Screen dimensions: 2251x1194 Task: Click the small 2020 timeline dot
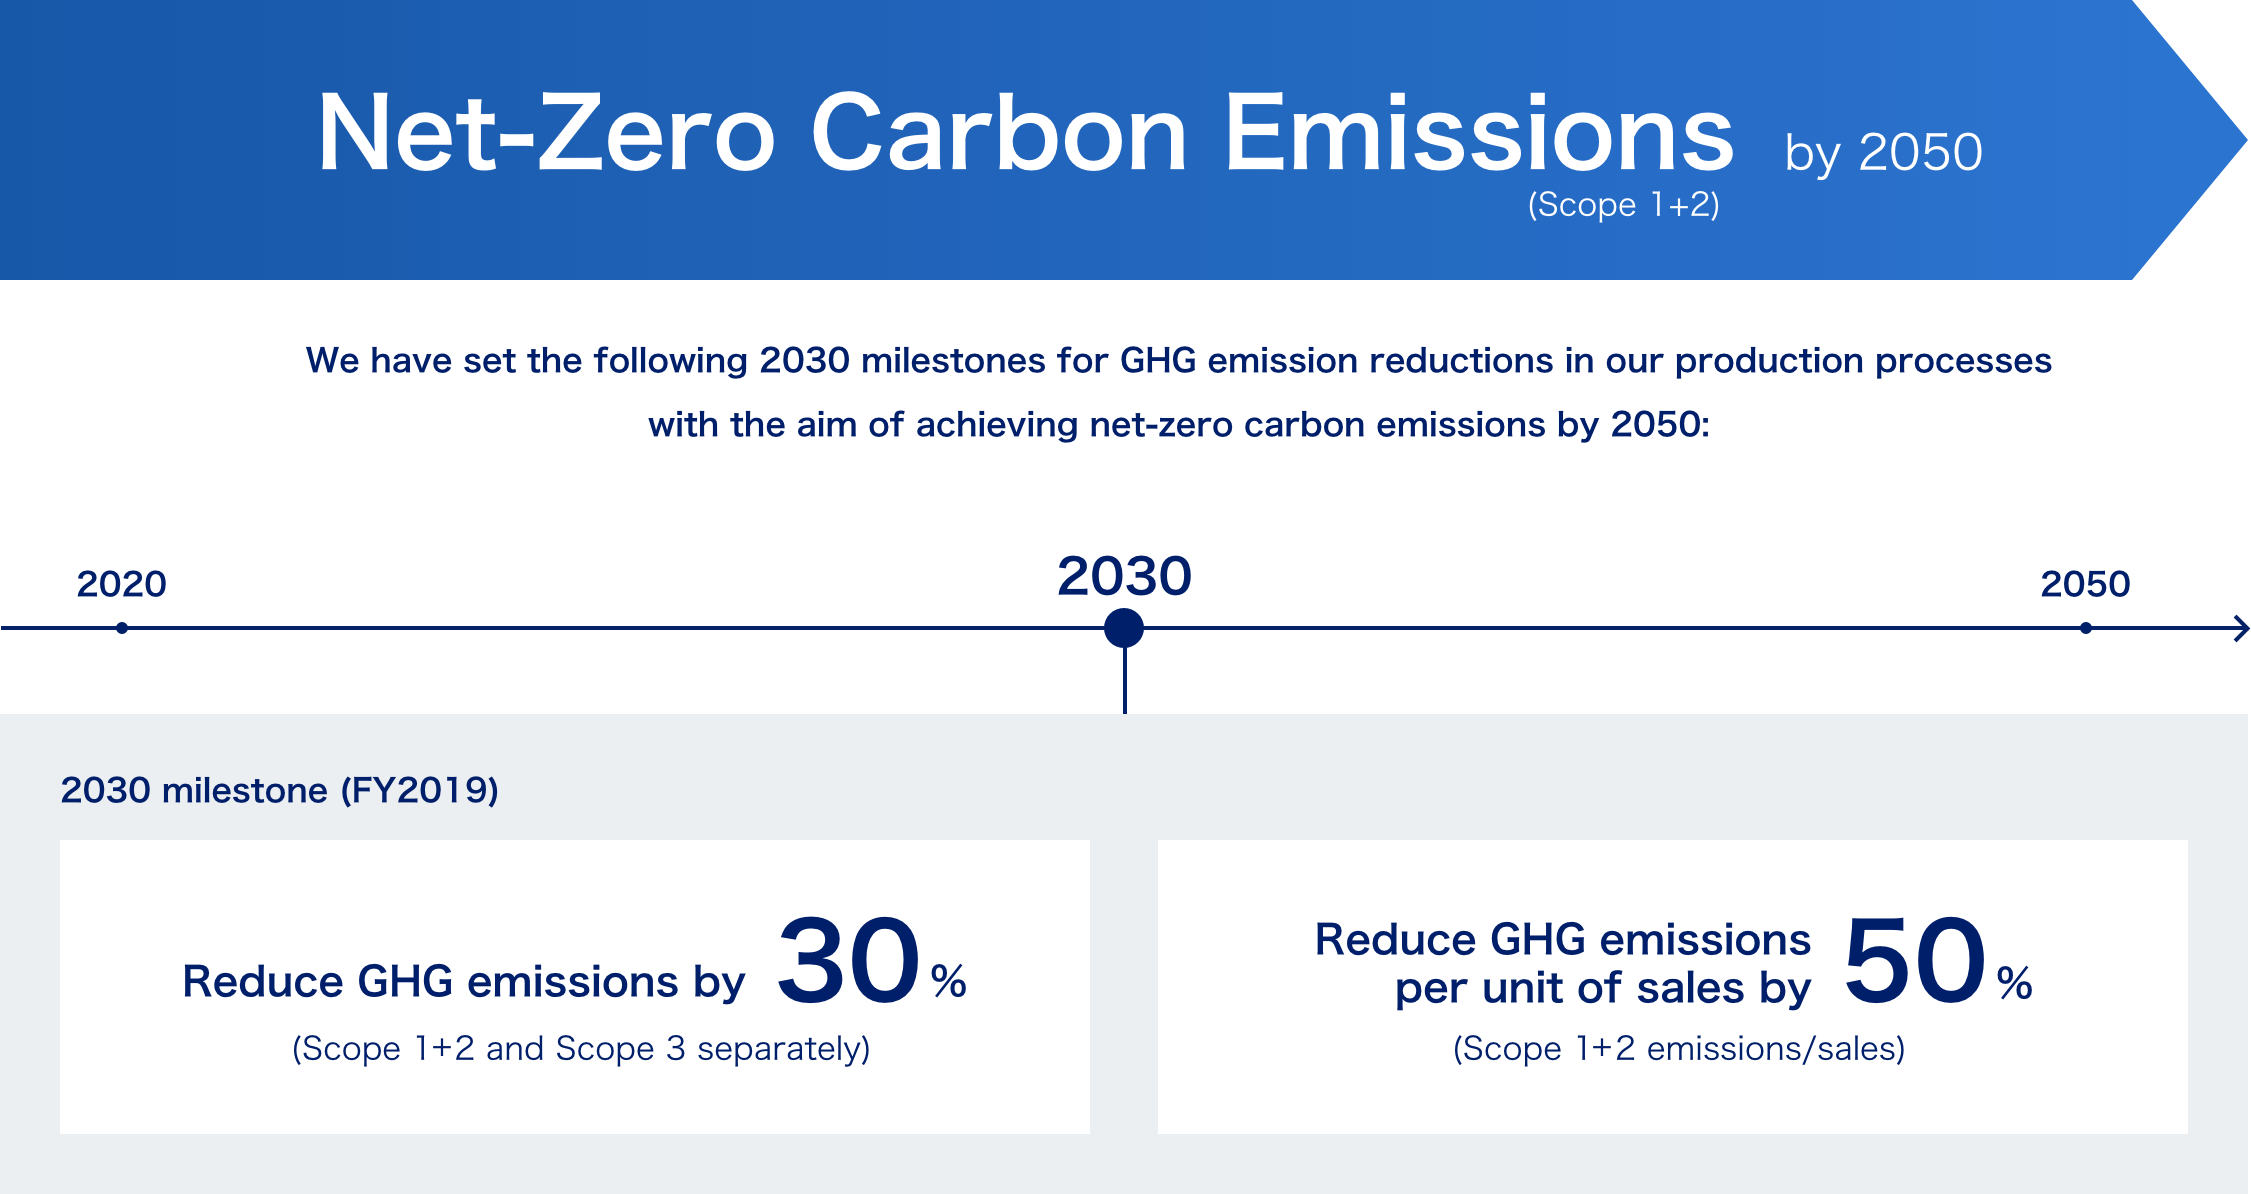point(121,628)
